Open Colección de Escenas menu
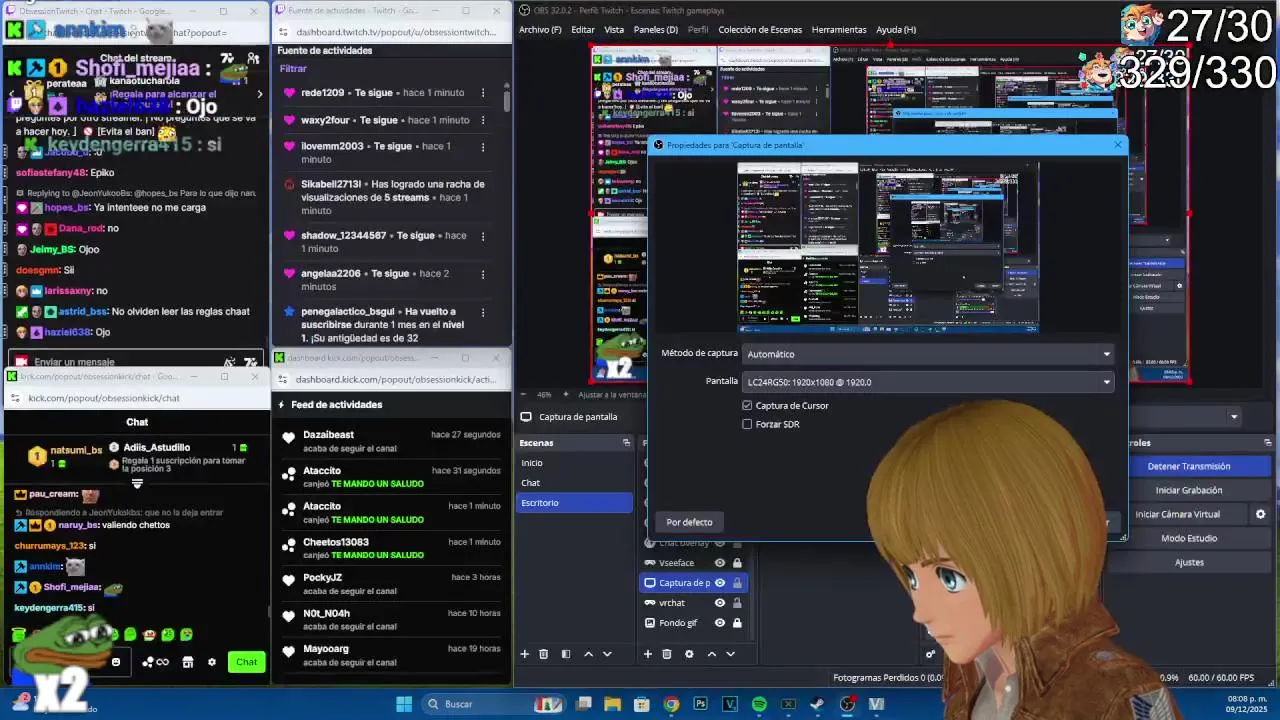 pos(760,30)
